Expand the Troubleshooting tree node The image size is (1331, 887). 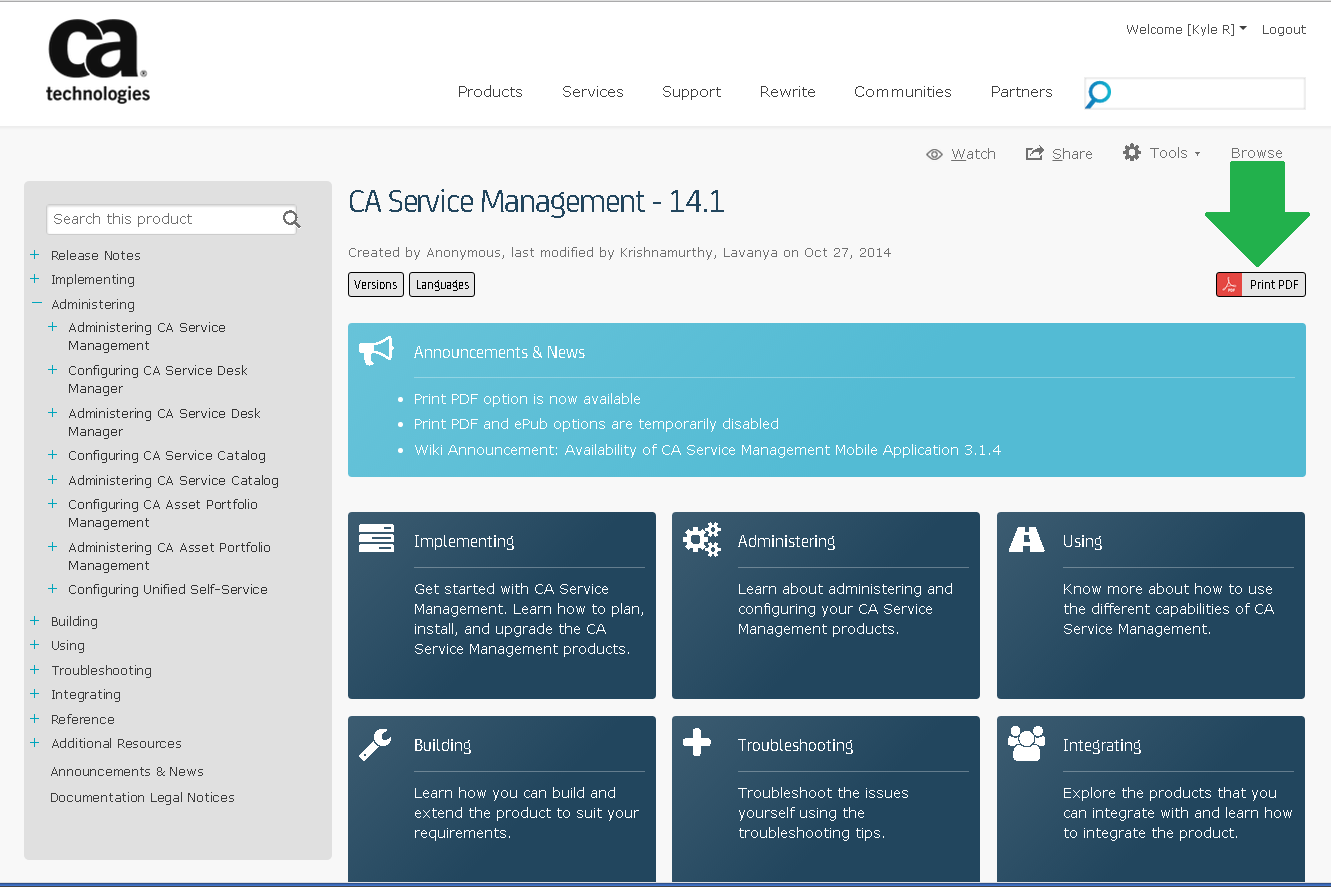pyautogui.click(x=35, y=669)
